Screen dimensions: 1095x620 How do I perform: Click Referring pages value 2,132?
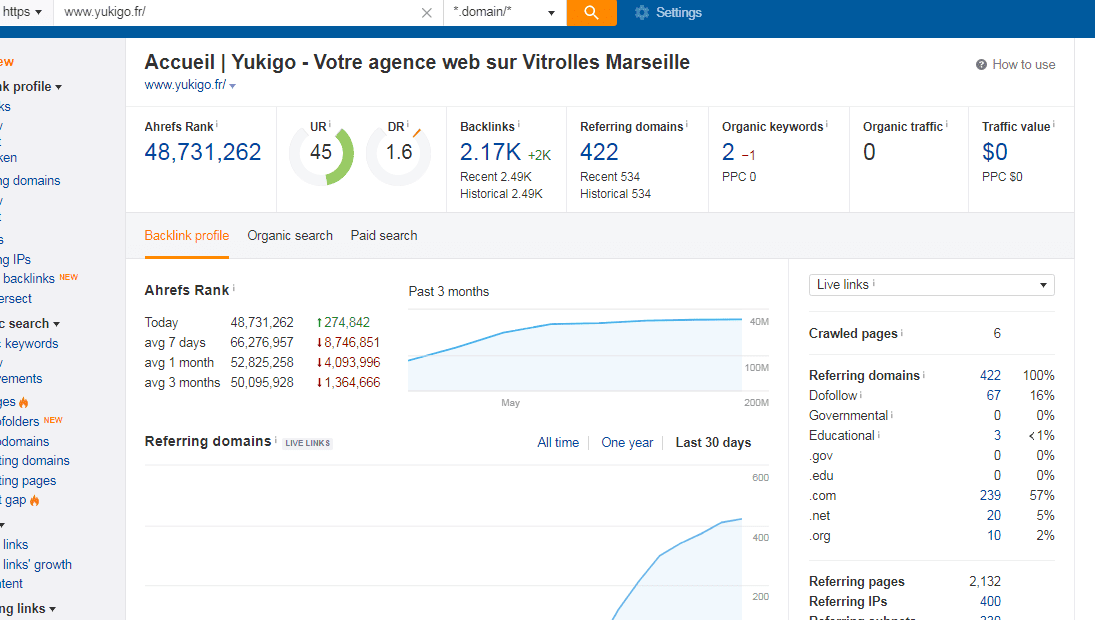985,581
